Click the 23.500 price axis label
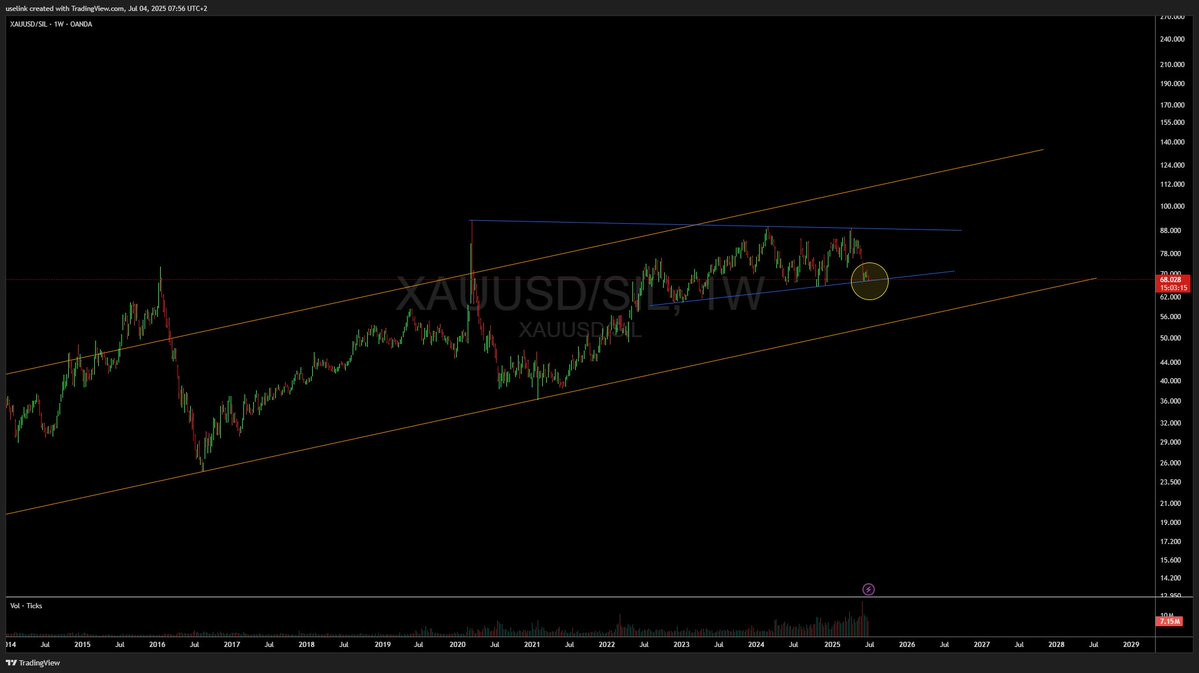The image size is (1199, 673). tap(1172, 482)
